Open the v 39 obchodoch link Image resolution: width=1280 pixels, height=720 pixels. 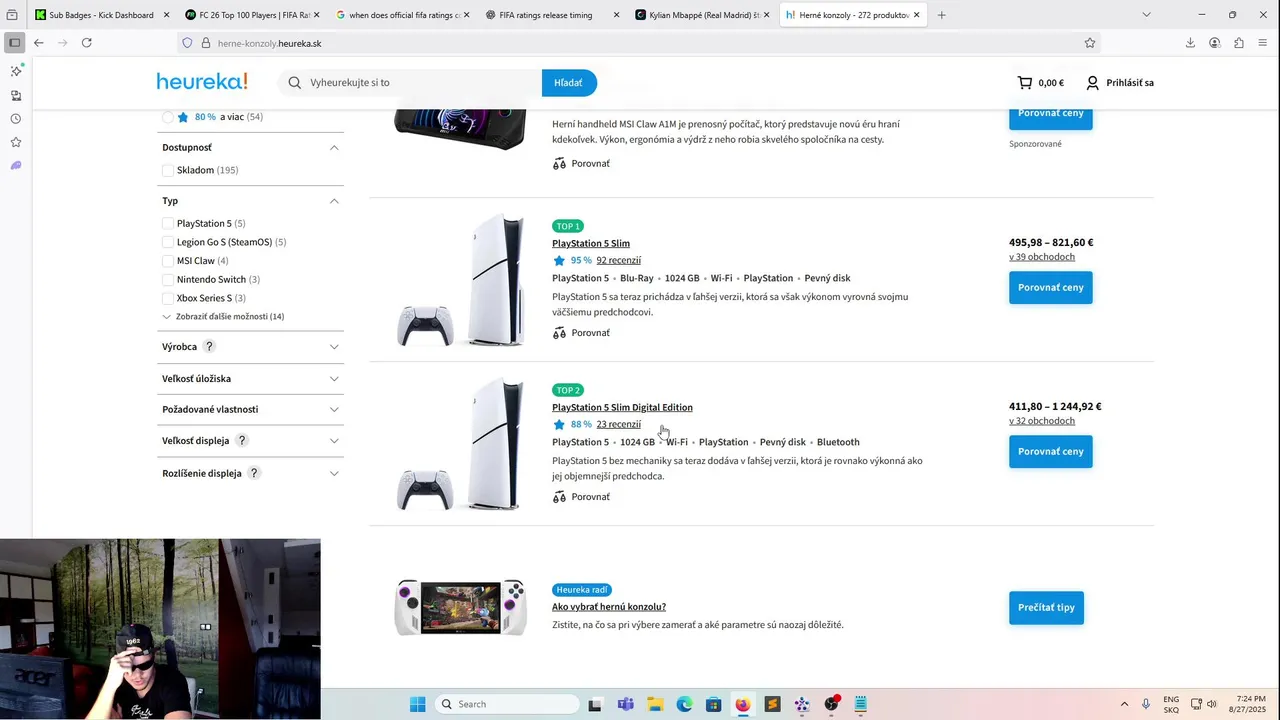click(1042, 257)
